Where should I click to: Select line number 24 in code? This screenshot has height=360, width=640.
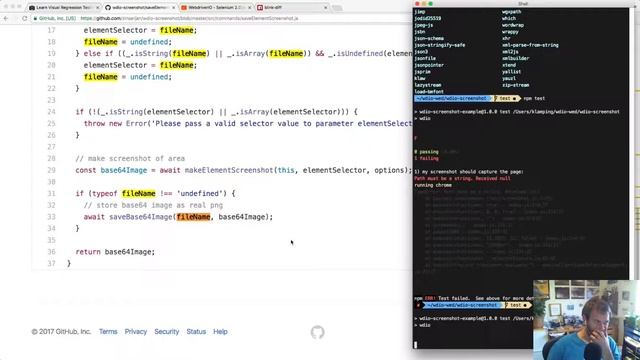click(x=51, y=112)
